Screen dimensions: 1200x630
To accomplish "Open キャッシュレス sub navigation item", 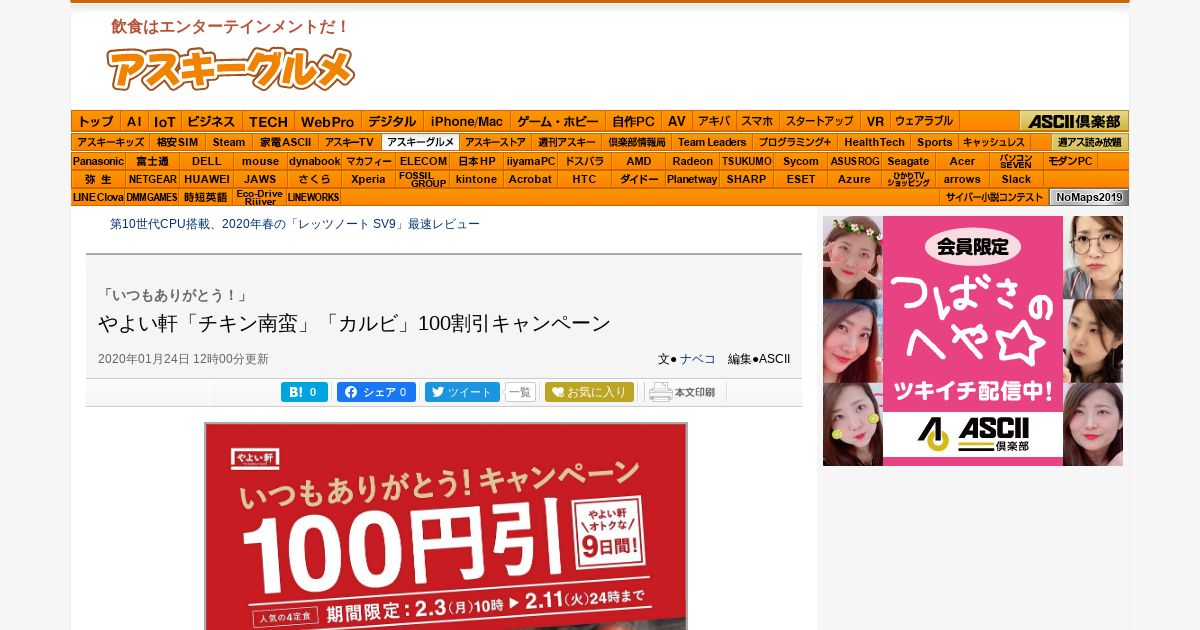I will pos(994,142).
